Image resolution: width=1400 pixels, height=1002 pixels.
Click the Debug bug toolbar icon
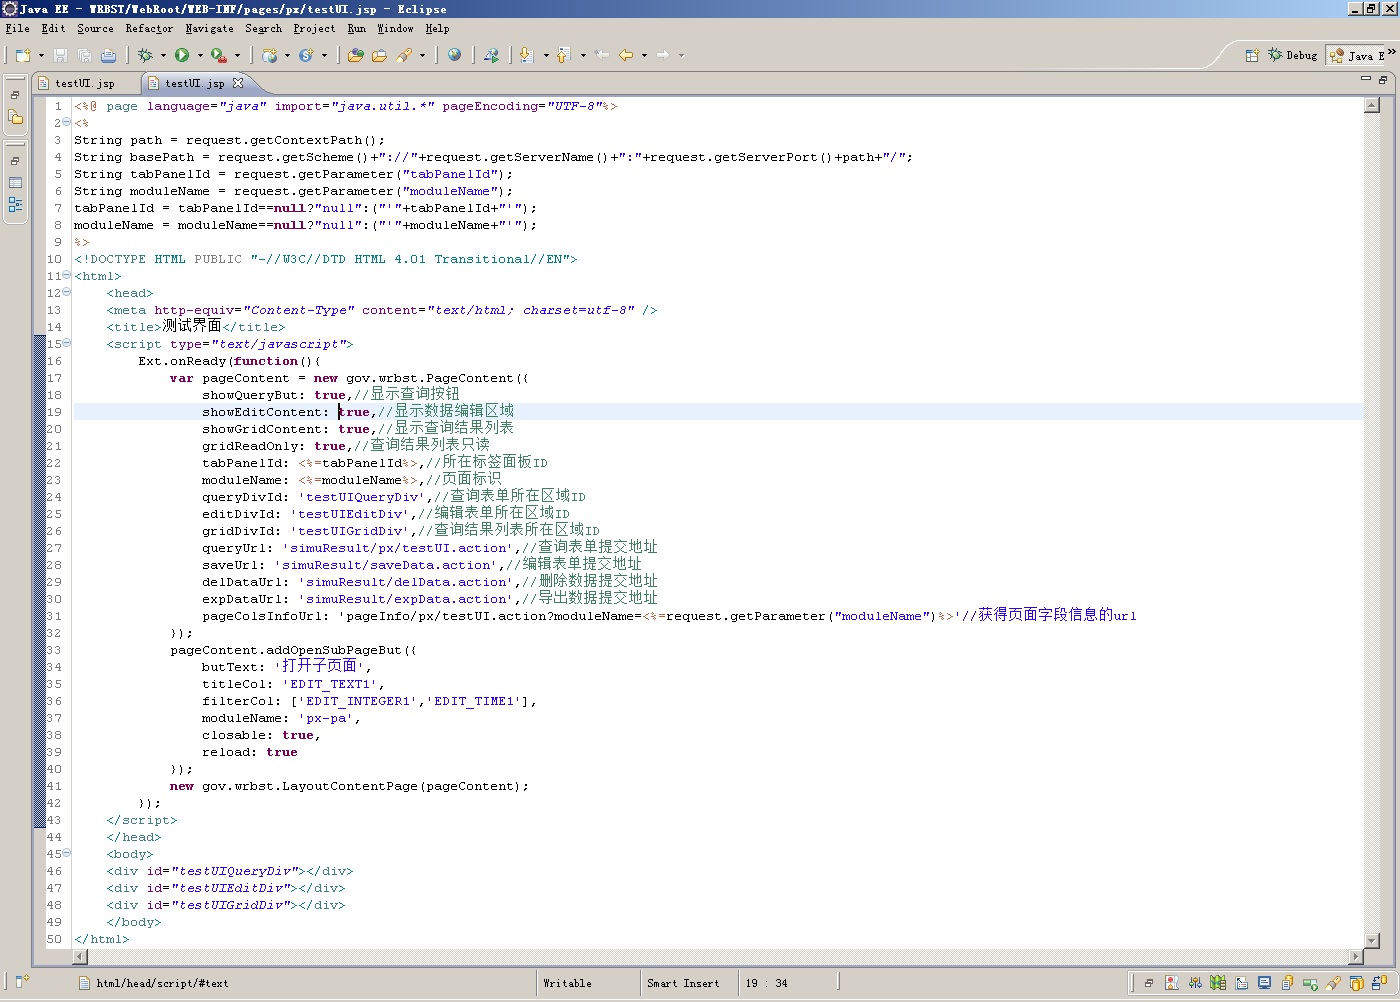(x=145, y=55)
